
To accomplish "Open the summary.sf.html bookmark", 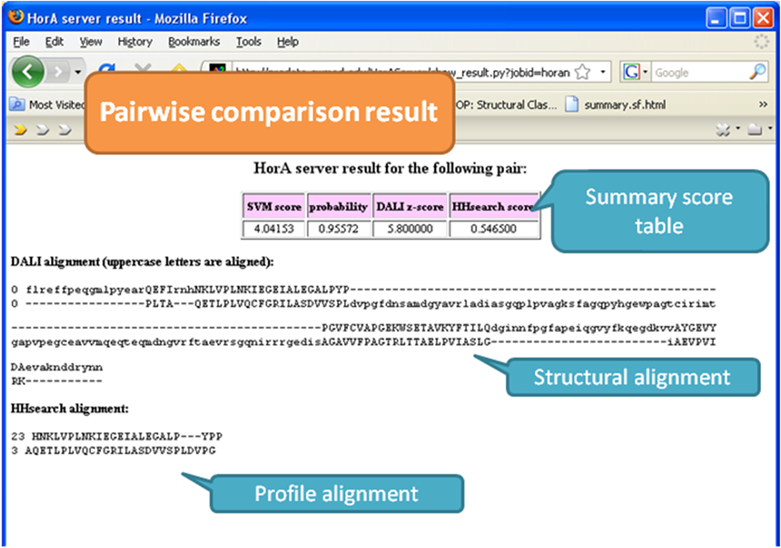I will [620, 103].
